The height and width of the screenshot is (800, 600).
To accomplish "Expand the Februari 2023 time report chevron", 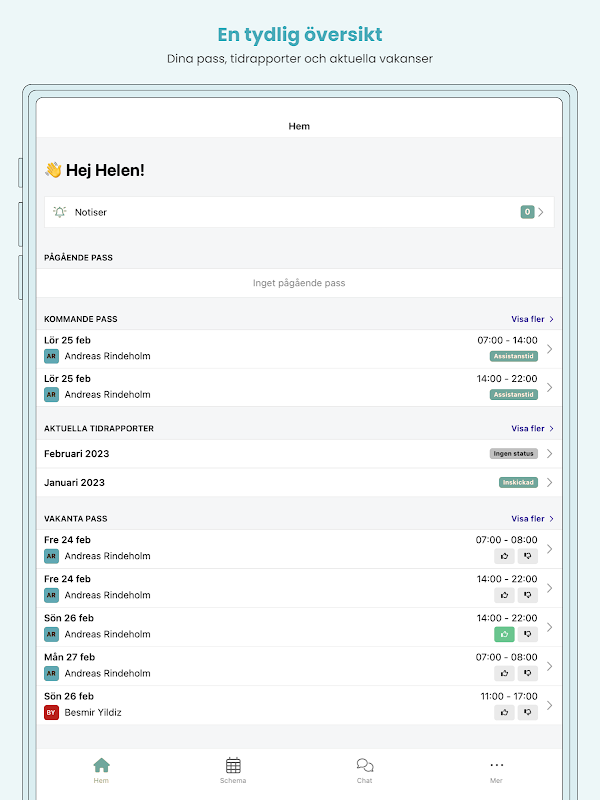I will tap(550, 454).
